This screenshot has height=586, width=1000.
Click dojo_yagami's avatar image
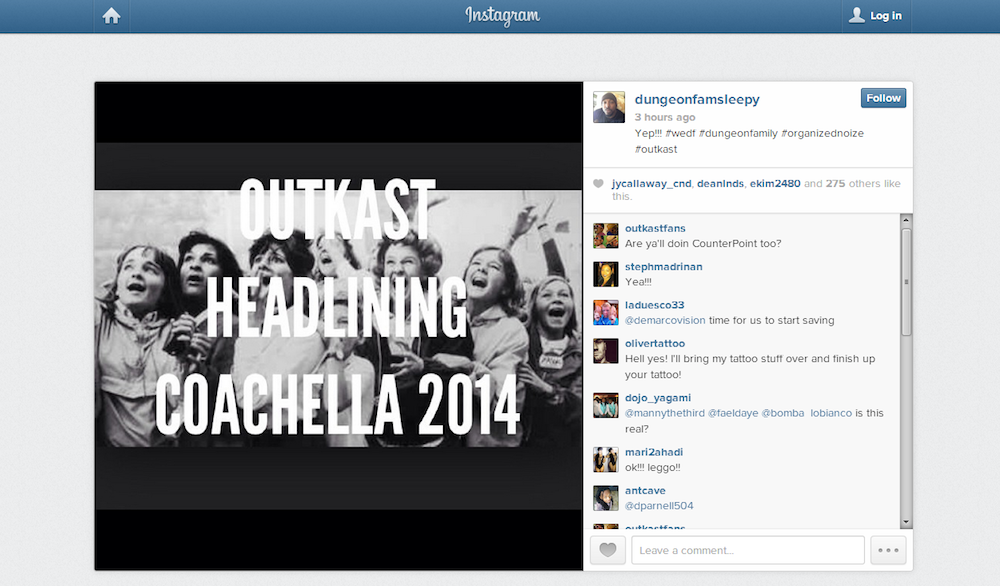click(606, 405)
